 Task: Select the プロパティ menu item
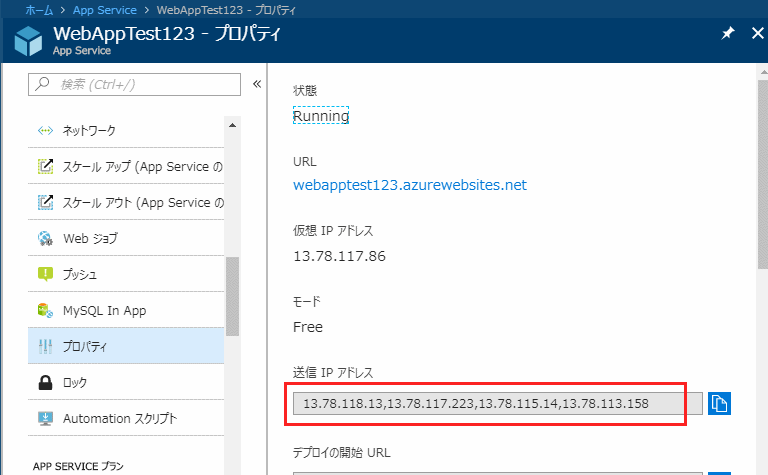coord(126,346)
